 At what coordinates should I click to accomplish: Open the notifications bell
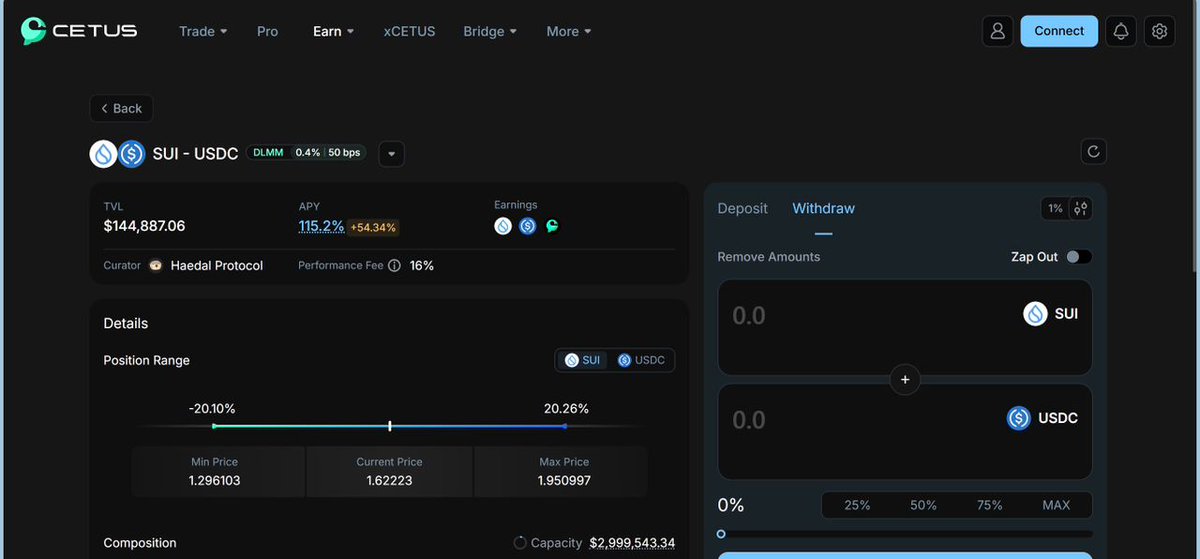[1121, 31]
